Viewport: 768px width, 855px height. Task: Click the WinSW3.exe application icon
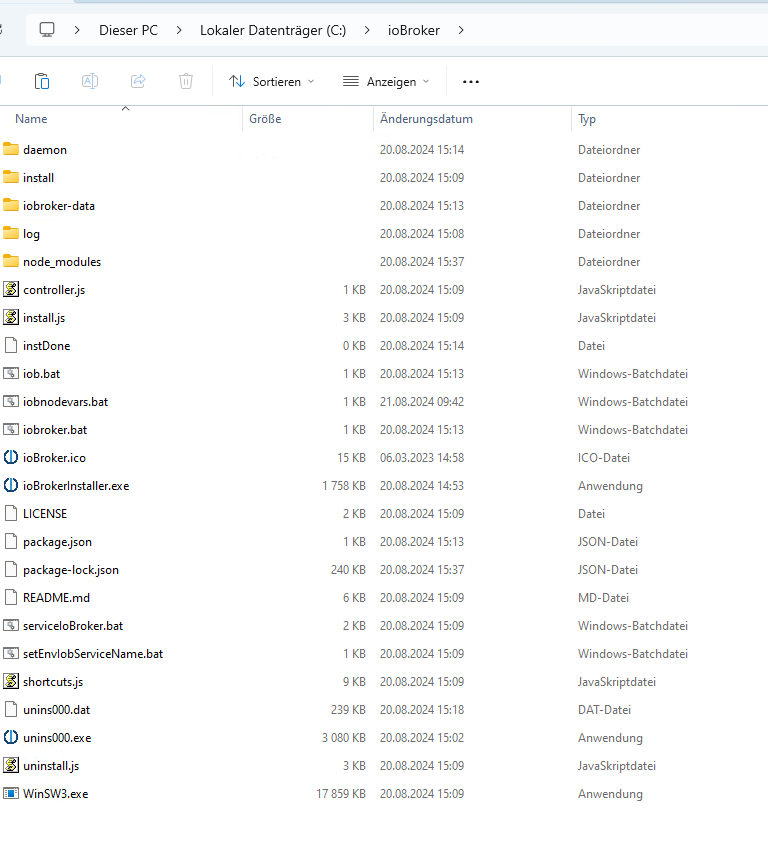click(x=11, y=793)
